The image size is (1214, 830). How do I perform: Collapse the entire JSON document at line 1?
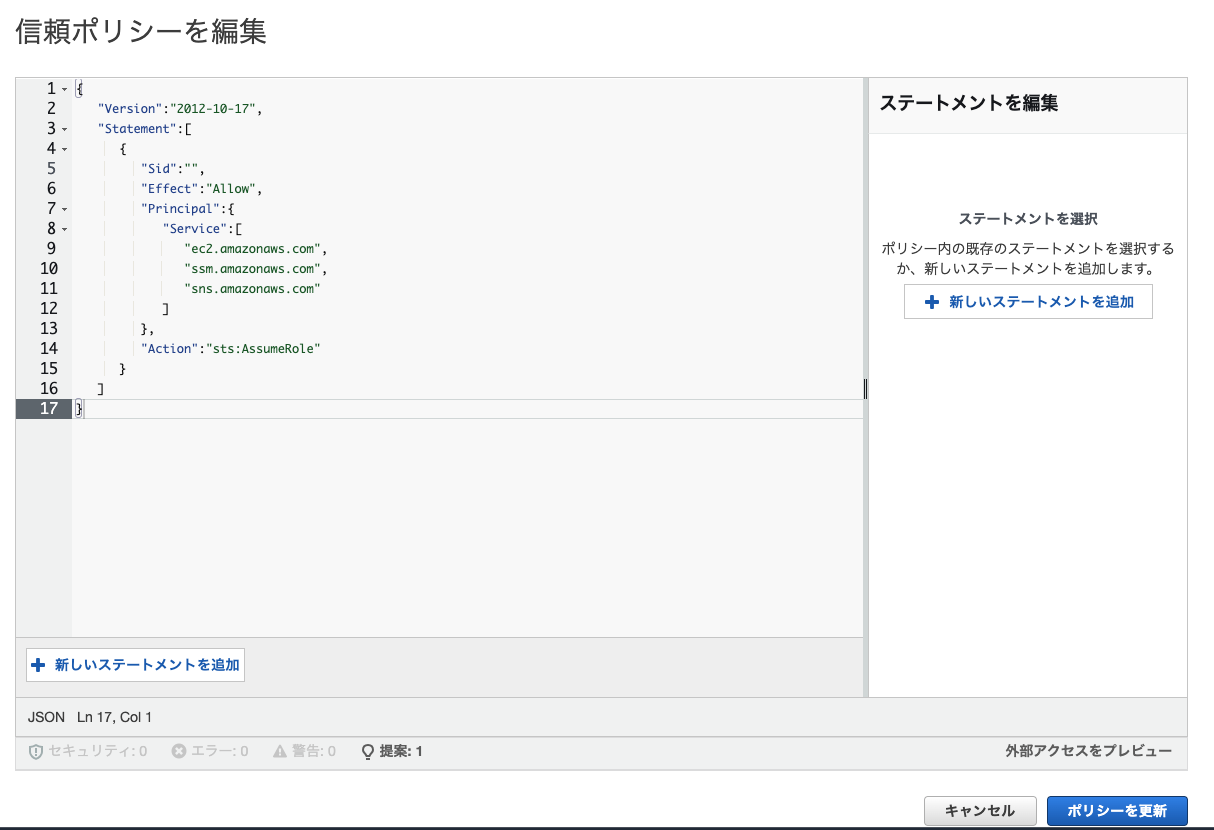66,88
